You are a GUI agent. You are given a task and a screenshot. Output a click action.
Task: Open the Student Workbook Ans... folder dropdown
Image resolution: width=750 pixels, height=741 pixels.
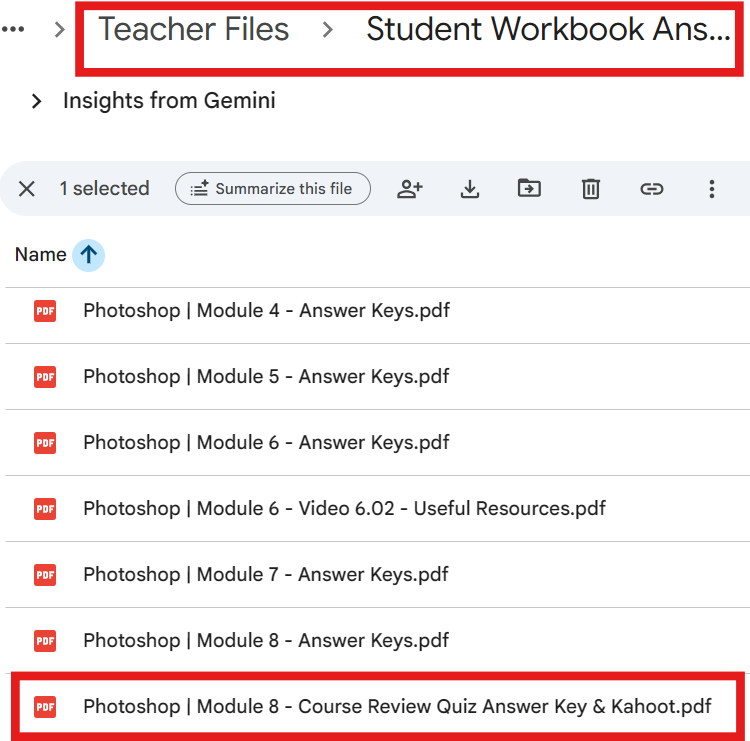548,29
